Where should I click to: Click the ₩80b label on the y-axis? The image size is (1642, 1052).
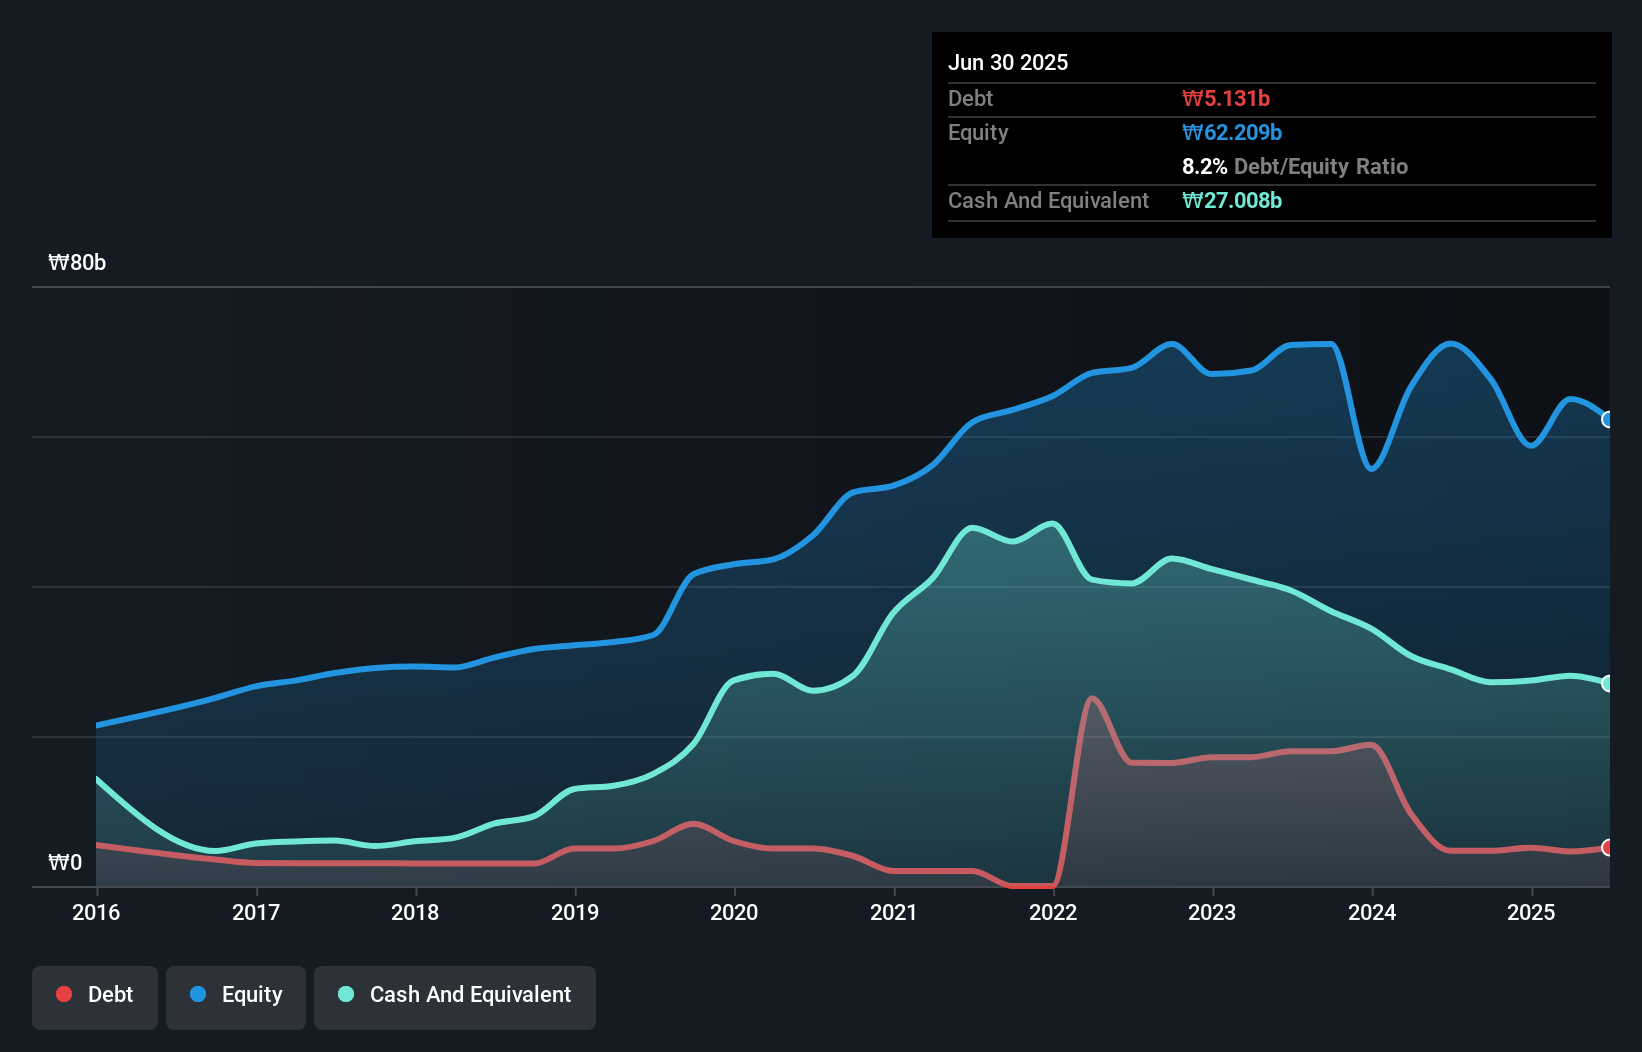(77, 263)
